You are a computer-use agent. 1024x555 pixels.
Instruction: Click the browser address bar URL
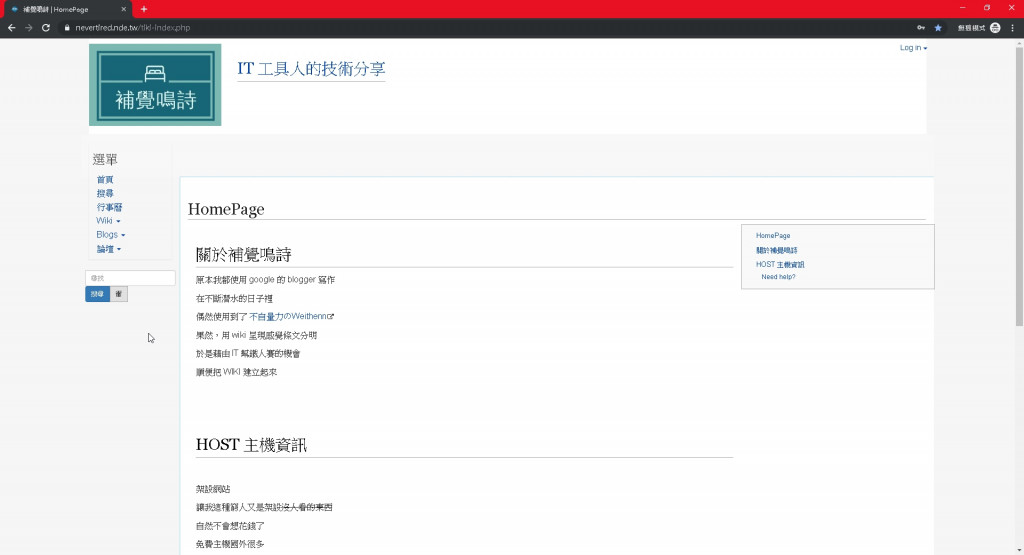tap(133, 27)
